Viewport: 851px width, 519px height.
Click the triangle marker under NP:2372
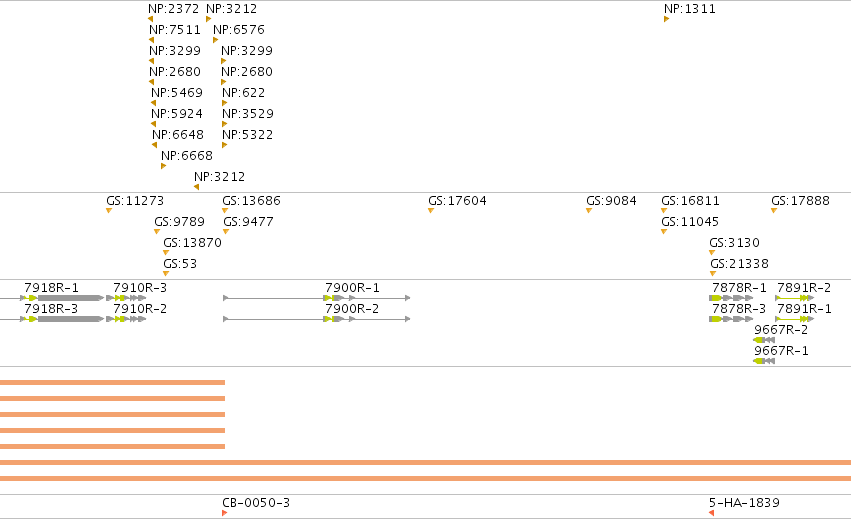tap(150, 19)
